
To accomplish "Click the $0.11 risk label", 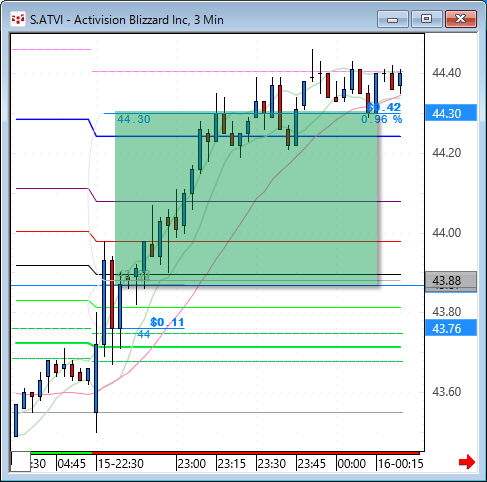I will tap(167, 322).
